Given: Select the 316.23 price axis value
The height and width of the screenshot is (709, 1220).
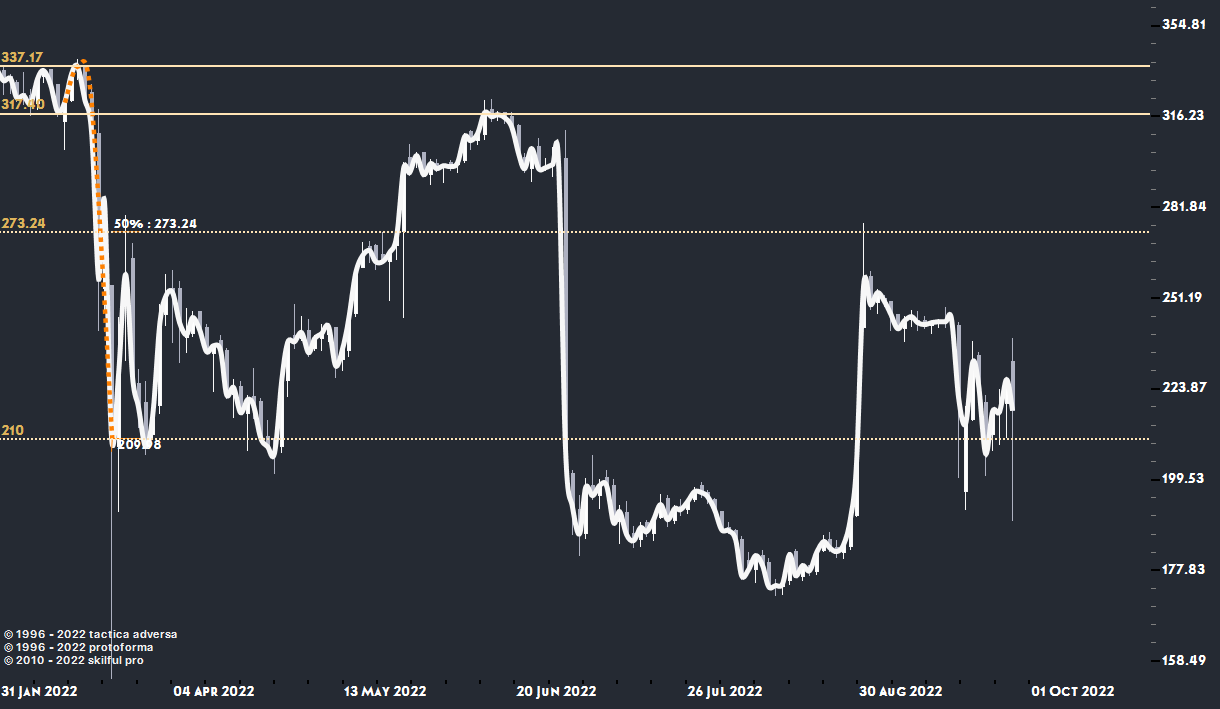Looking at the screenshot, I should pos(1183,115).
